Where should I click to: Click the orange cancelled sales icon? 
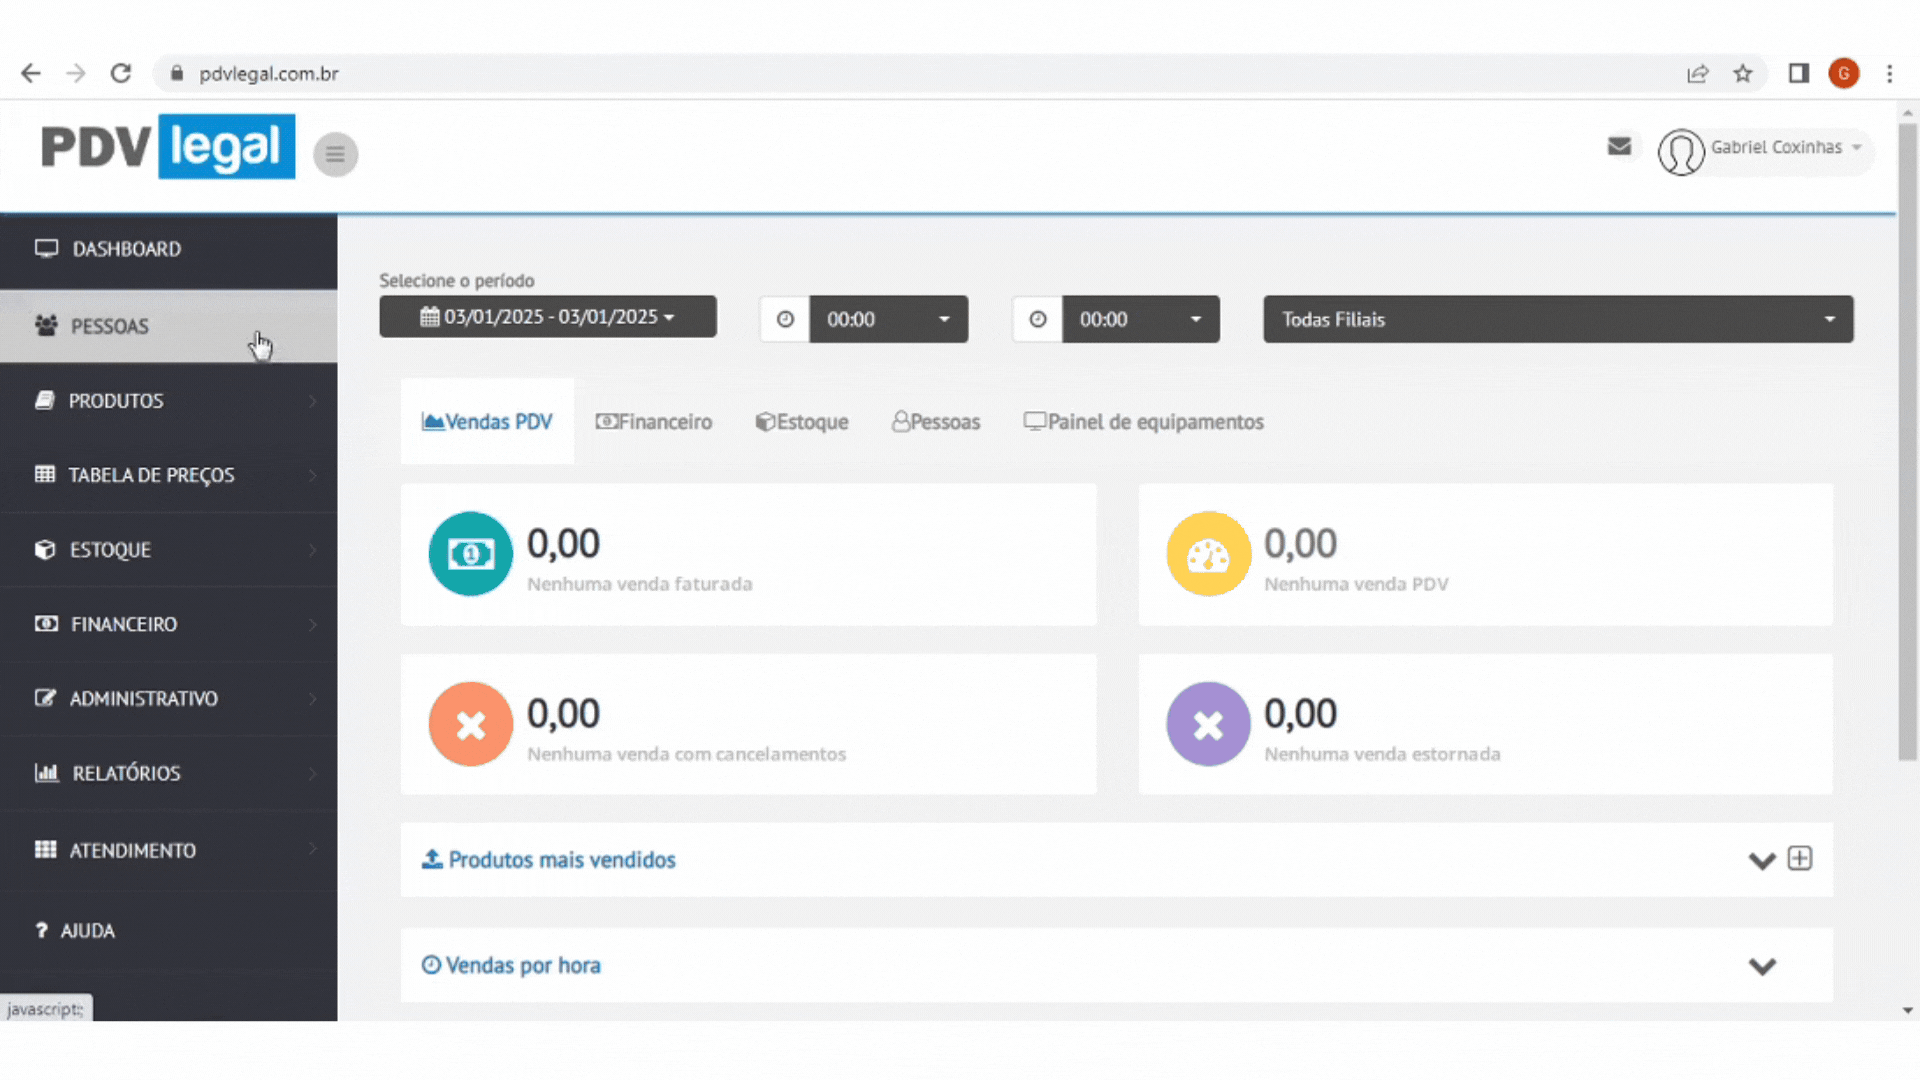pyautogui.click(x=470, y=724)
